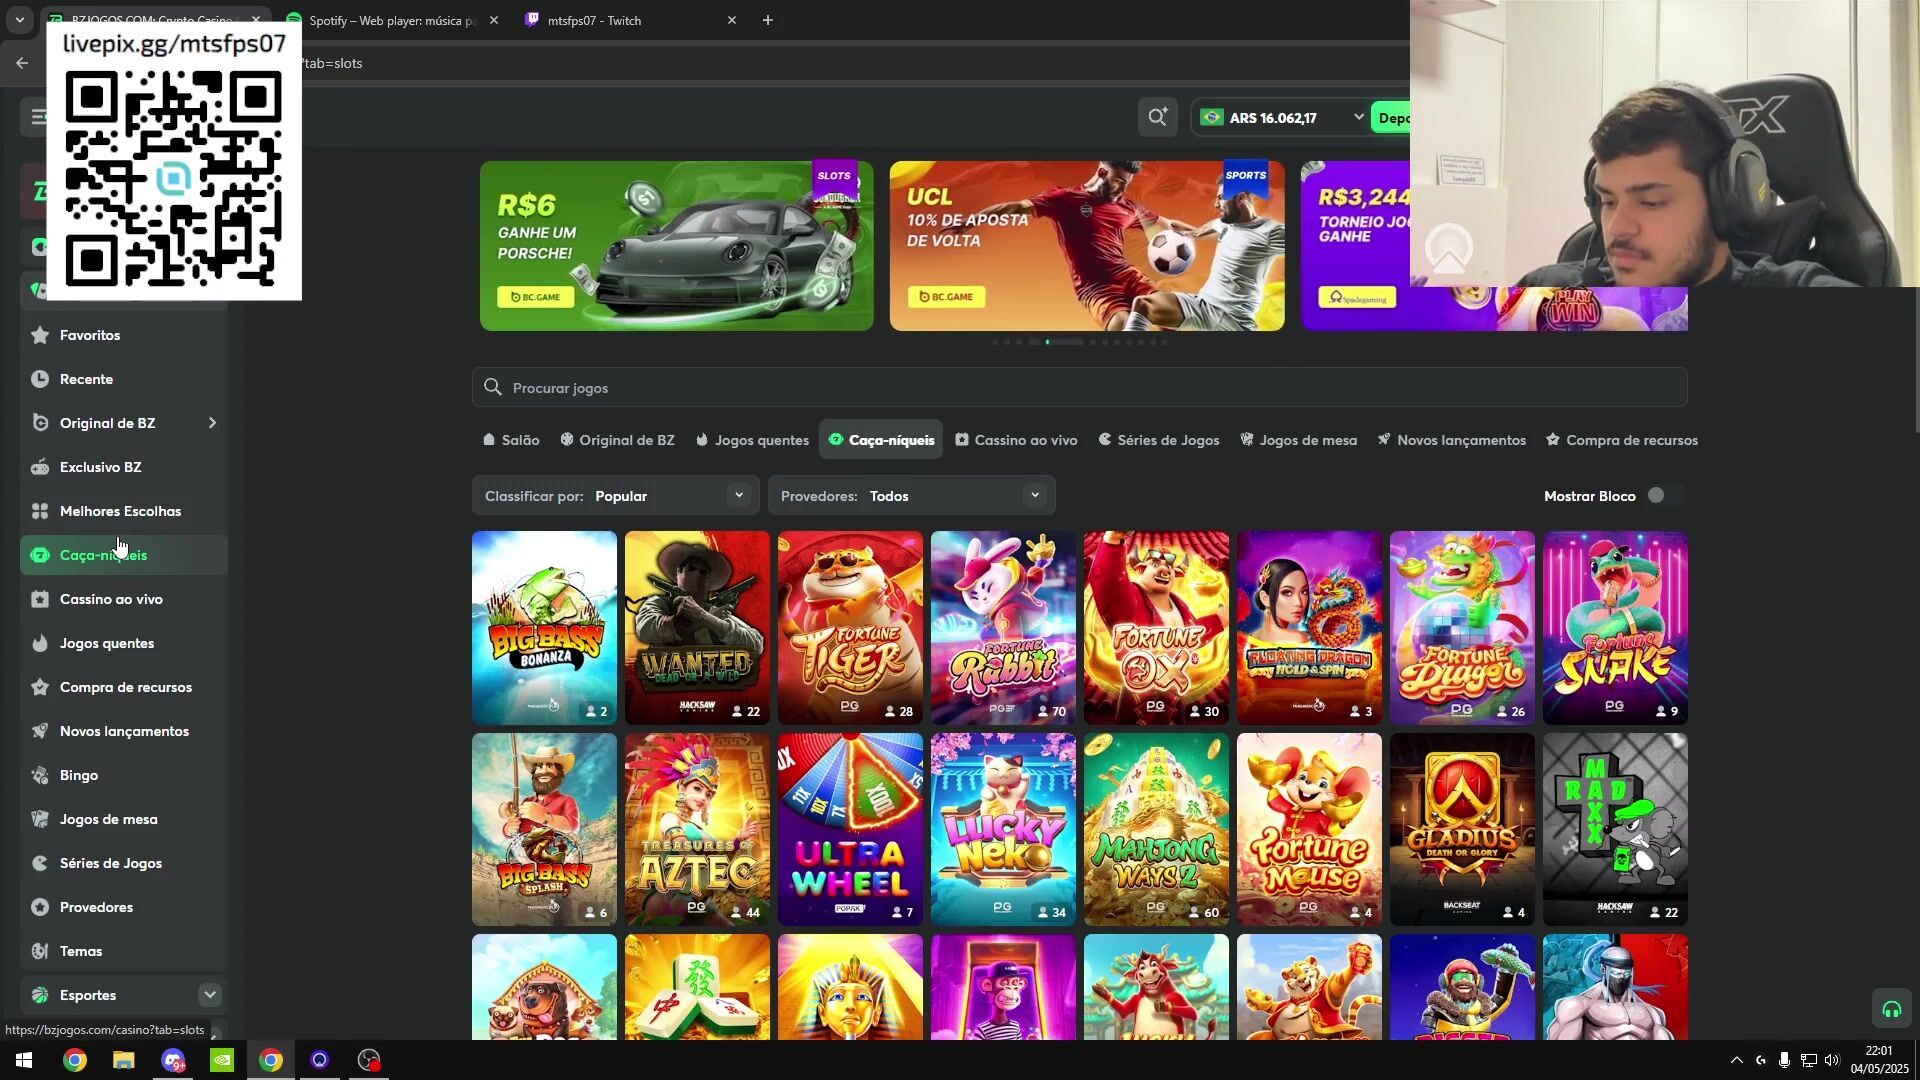Click Jogos de mesa sidebar icon
Viewport: 1920px width, 1080px height.
[40, 819]
